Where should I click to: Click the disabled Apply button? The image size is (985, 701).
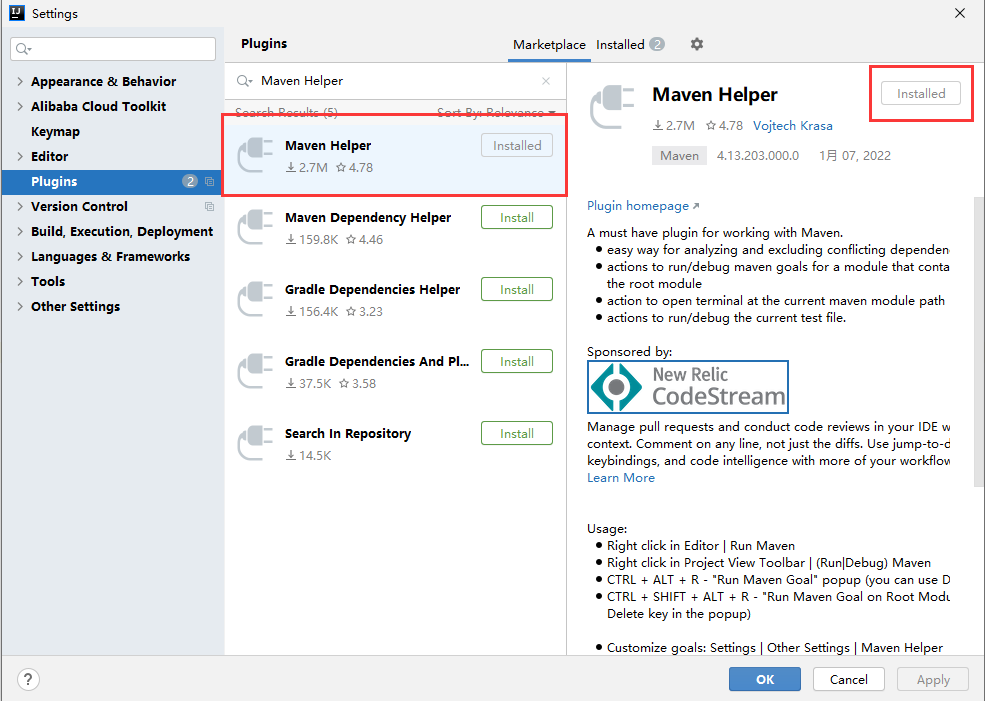point(933,679)
